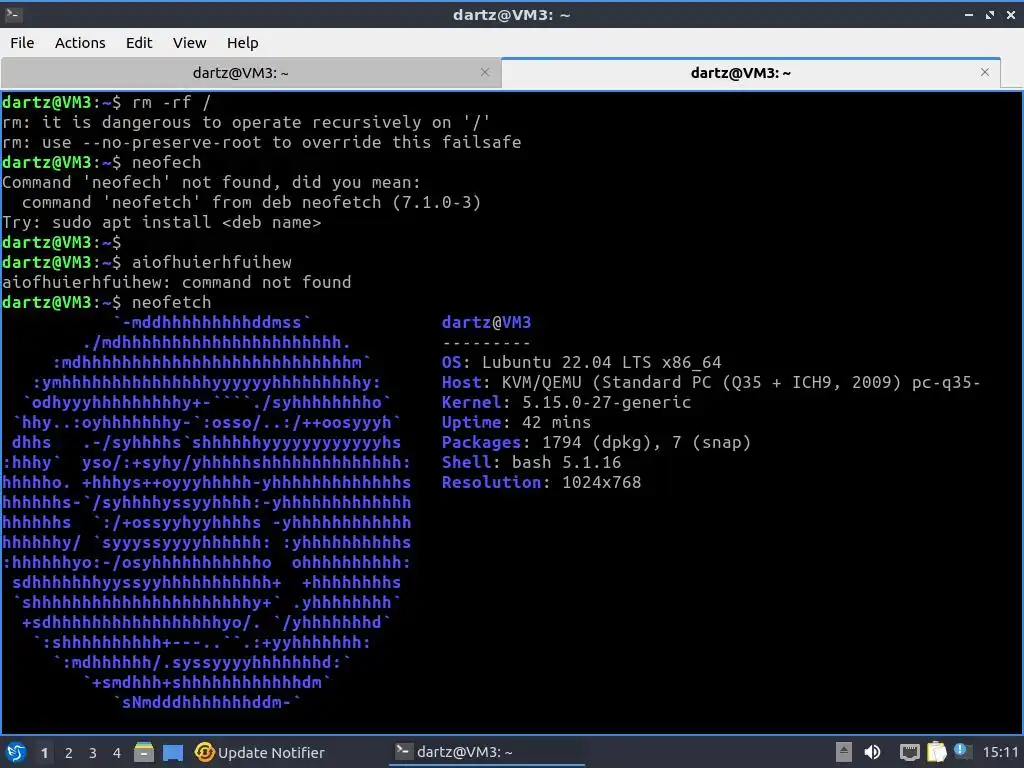Click the mistyped 'neofech' command

(x=167, y=163)
